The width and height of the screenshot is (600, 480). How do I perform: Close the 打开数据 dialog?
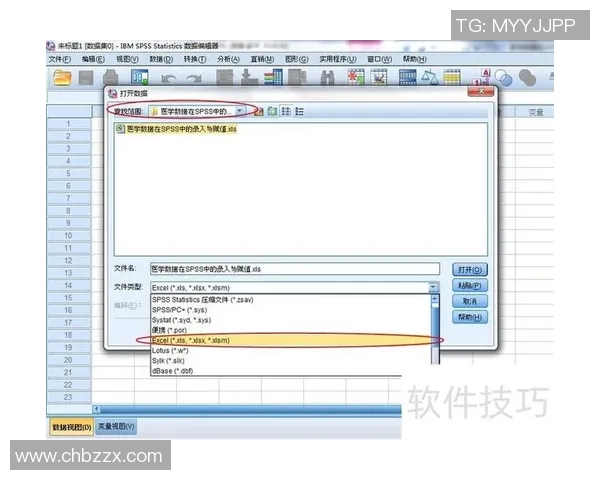coord(481,91)
